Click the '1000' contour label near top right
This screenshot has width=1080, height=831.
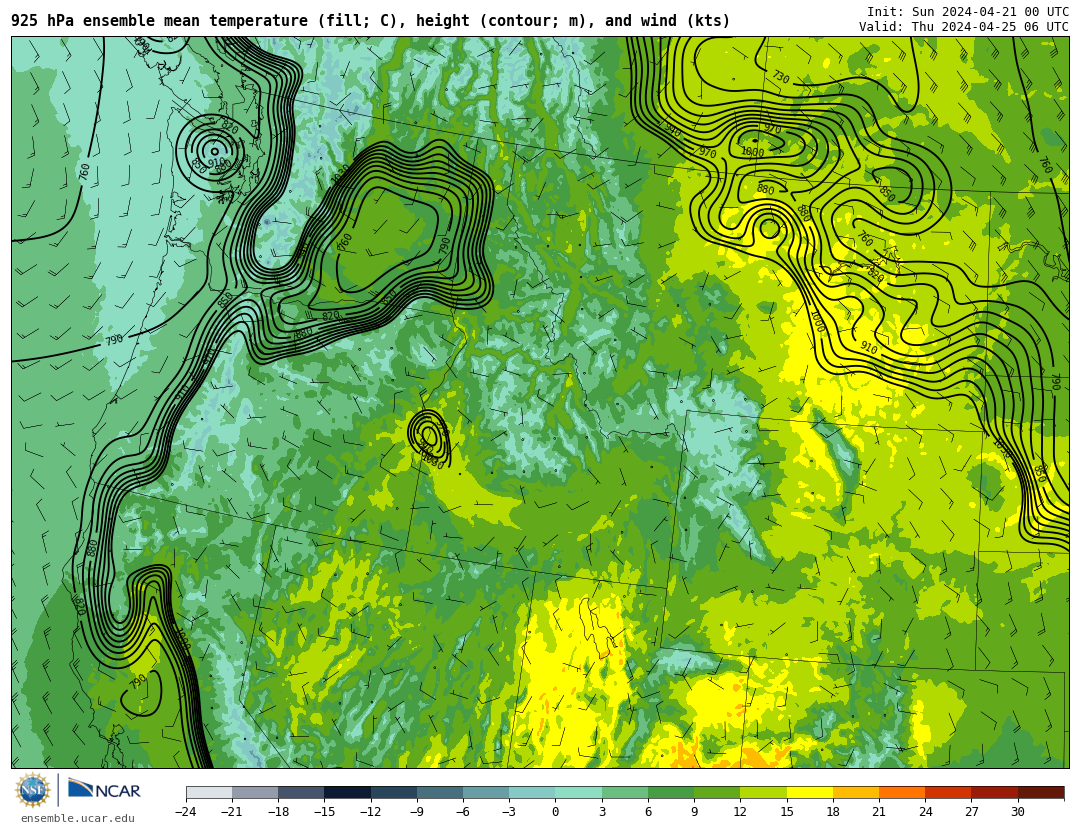click(x=752, y=152)
